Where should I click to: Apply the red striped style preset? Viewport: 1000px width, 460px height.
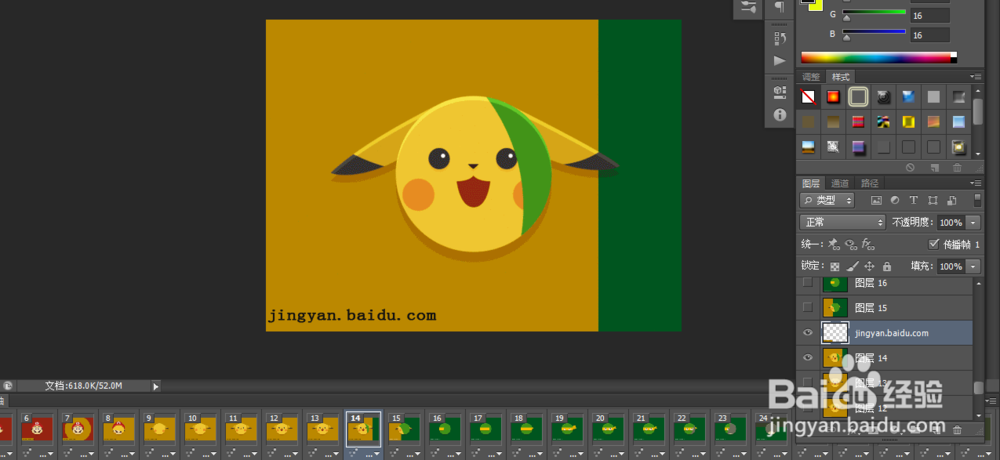tap(858, 122)
